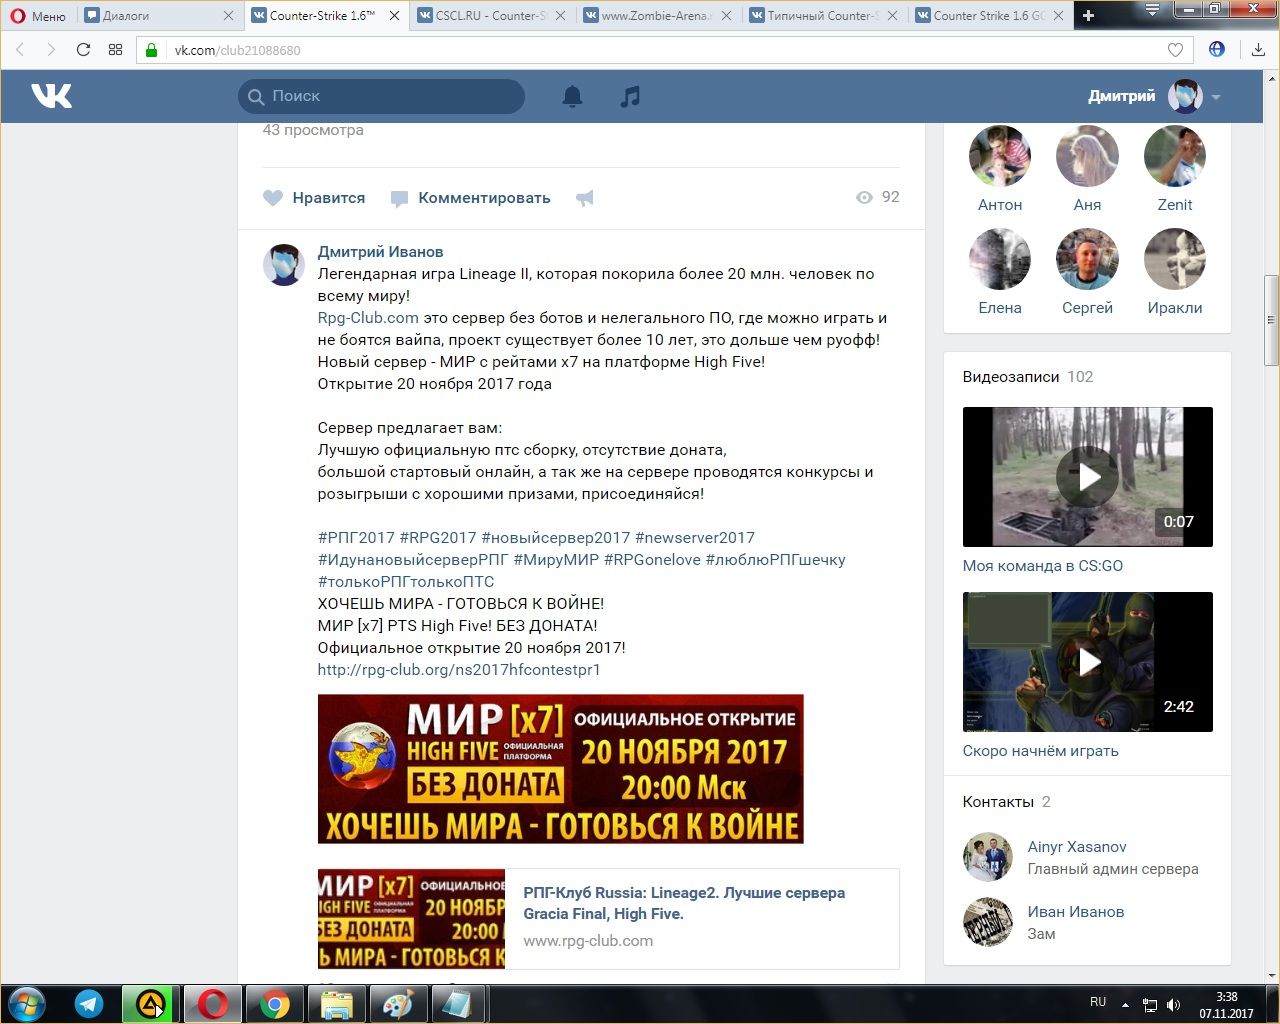Close the active Counter-Strike 1.6™ tab

[x=394, y=16]
